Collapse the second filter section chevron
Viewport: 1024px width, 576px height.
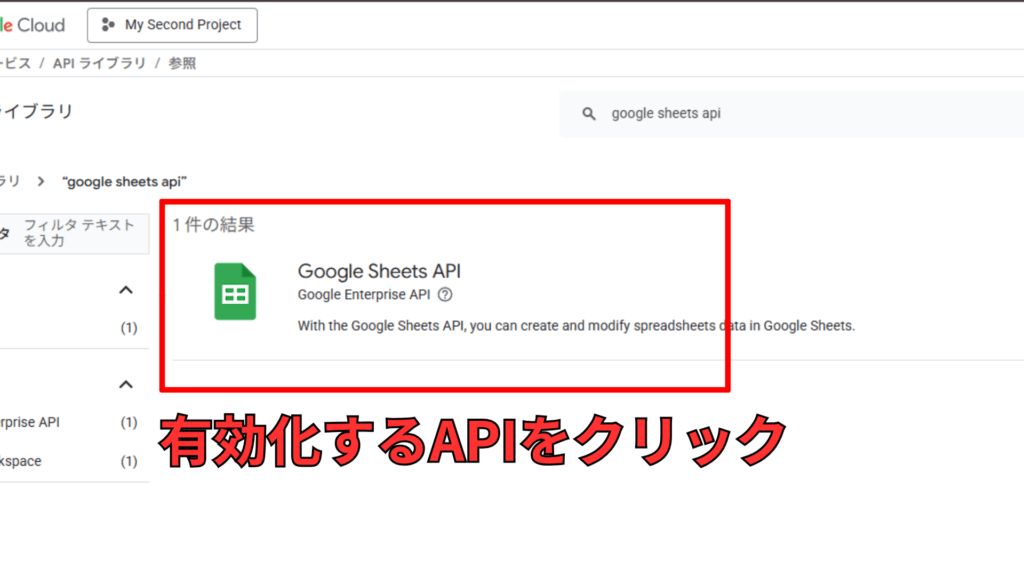click(126, 385)
